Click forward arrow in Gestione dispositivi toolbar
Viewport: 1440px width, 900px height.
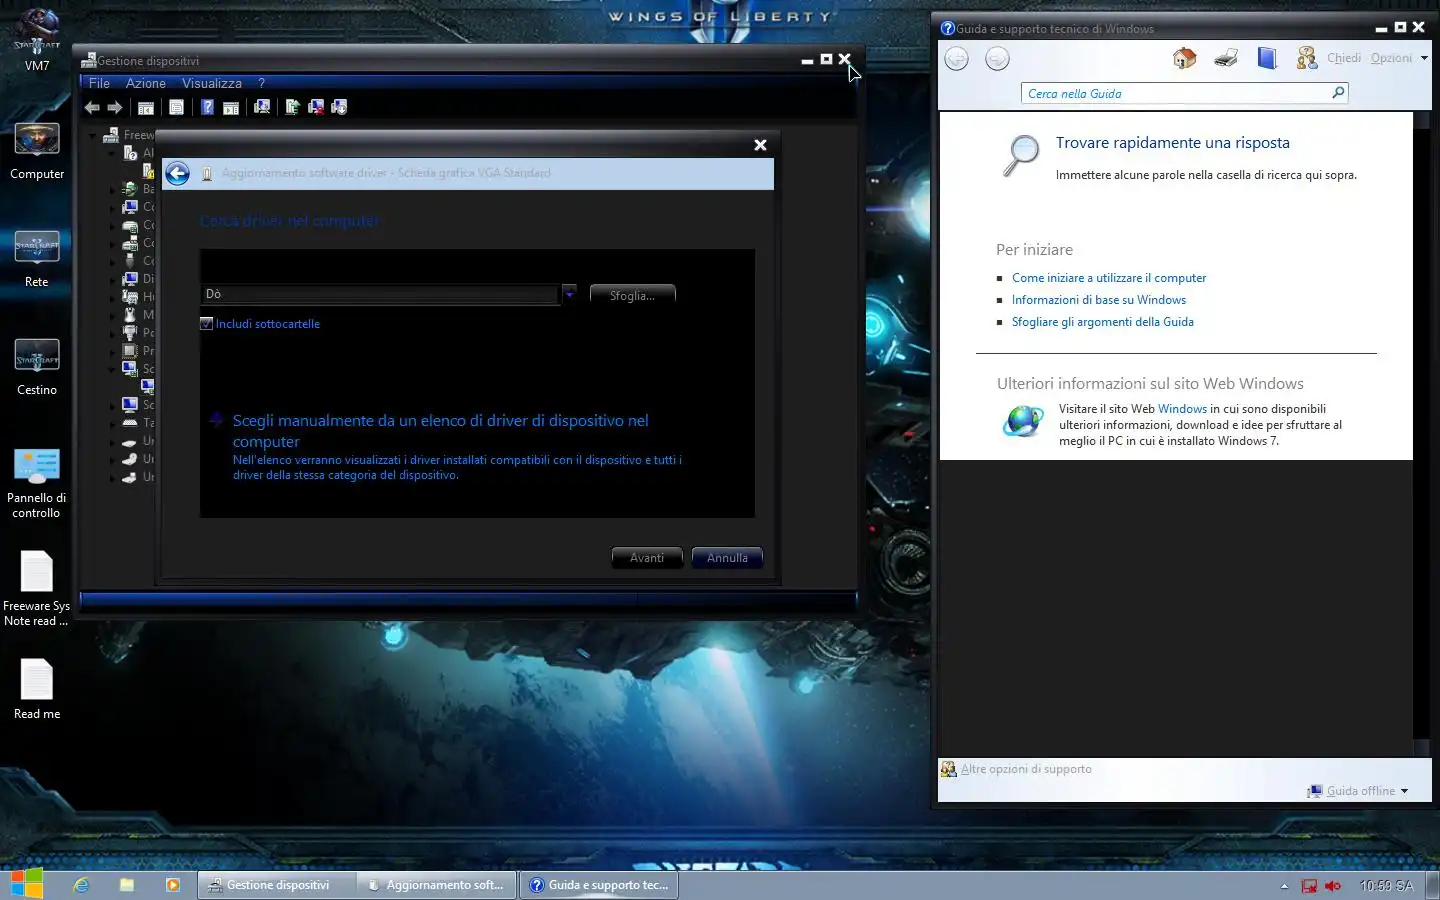coord(115,107)
